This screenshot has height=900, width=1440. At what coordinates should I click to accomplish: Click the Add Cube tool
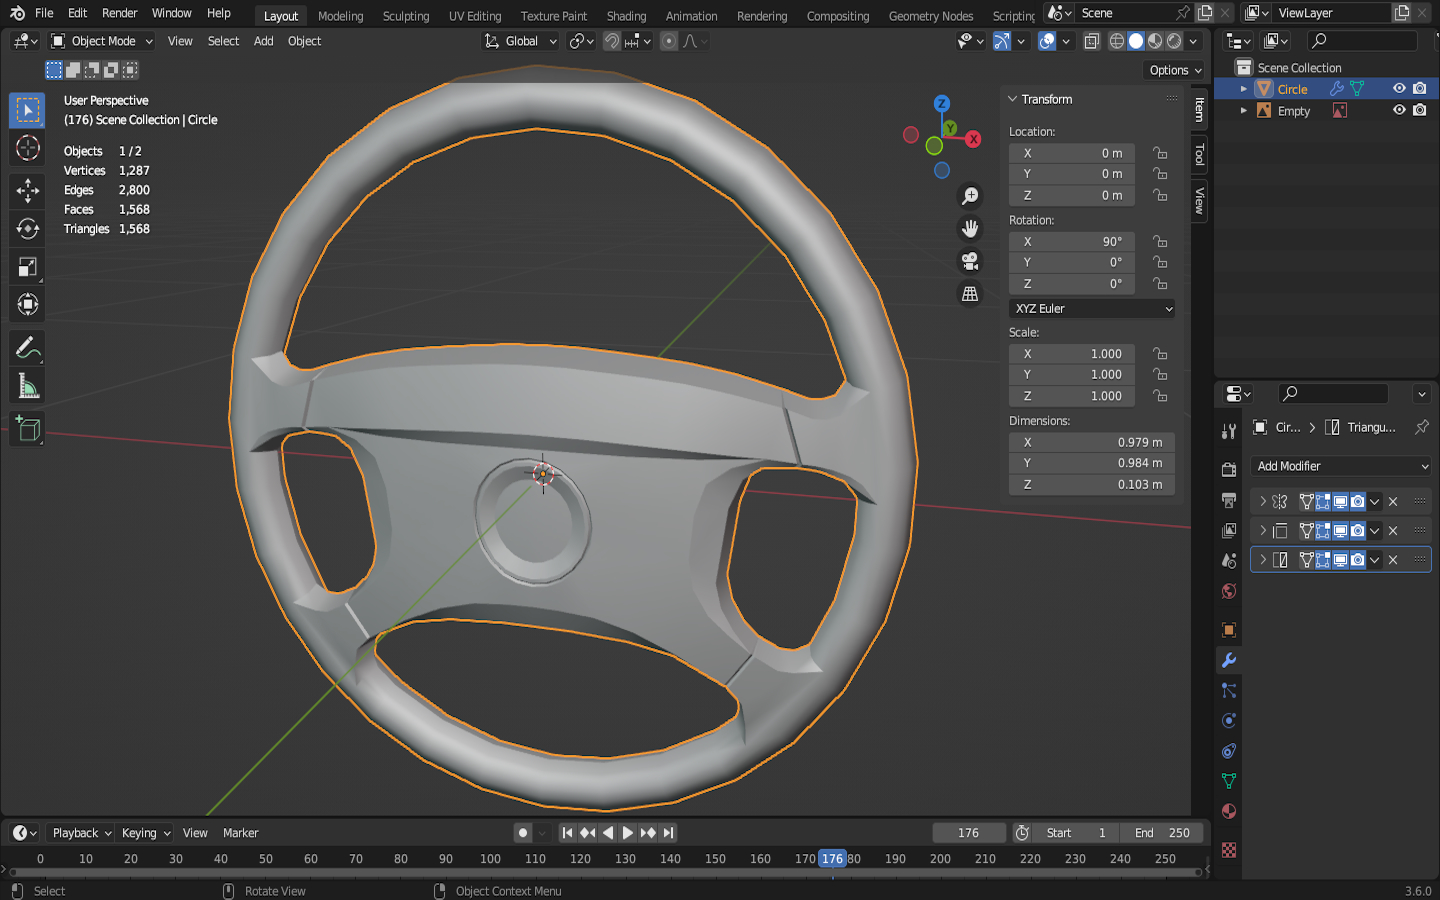pos(27,429)
